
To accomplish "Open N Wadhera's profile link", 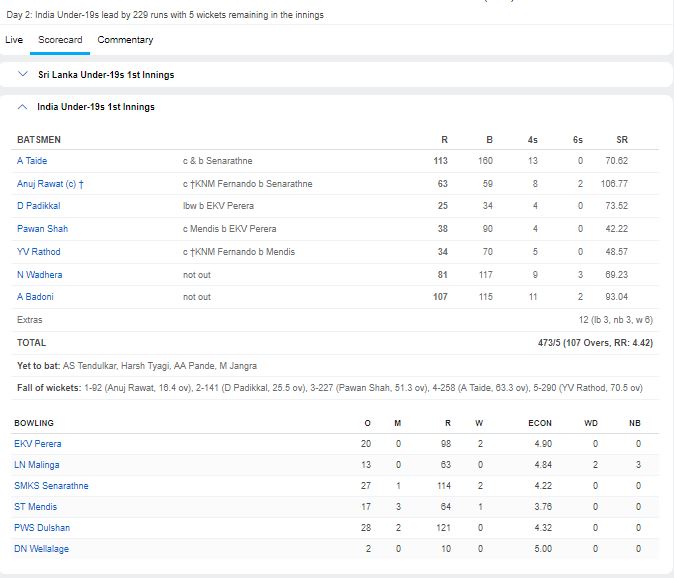I will click(x=40, y=275).
